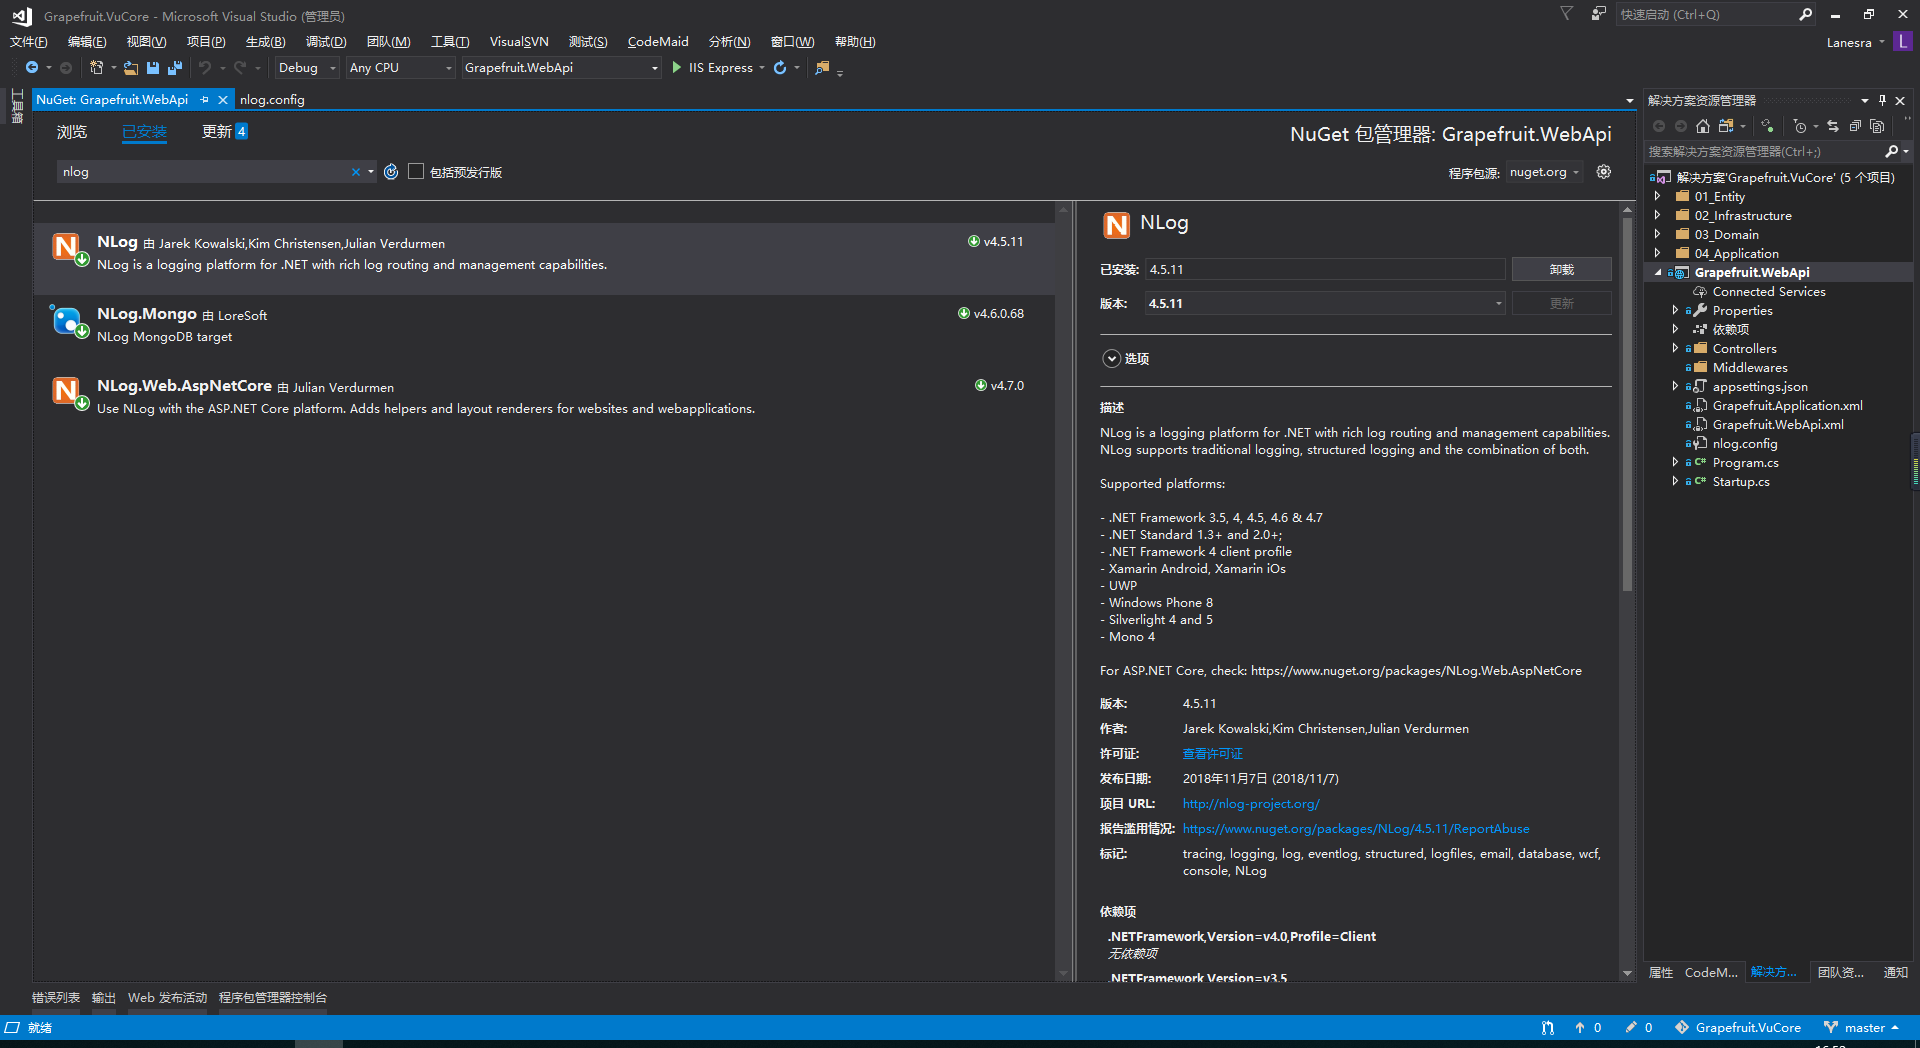Open the Grapefruit.WebApi startup project dropdown
The image size is (1920, 1048).
(x=561, y=68)
